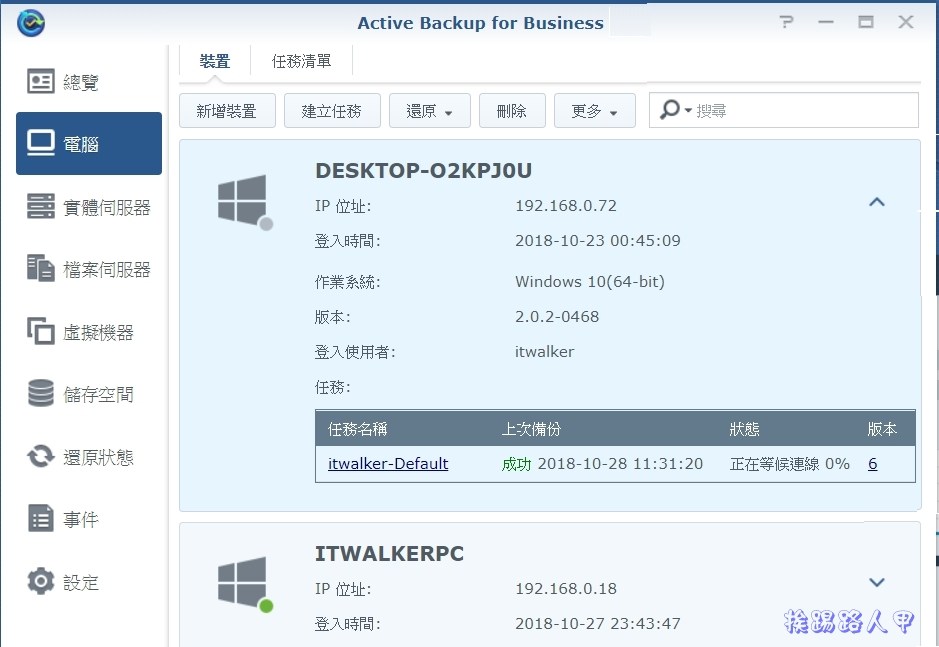The height and width of the screenshot is (647, 939).
Task: Open the 還原 restore dropdown
Action: pos(429,110)
